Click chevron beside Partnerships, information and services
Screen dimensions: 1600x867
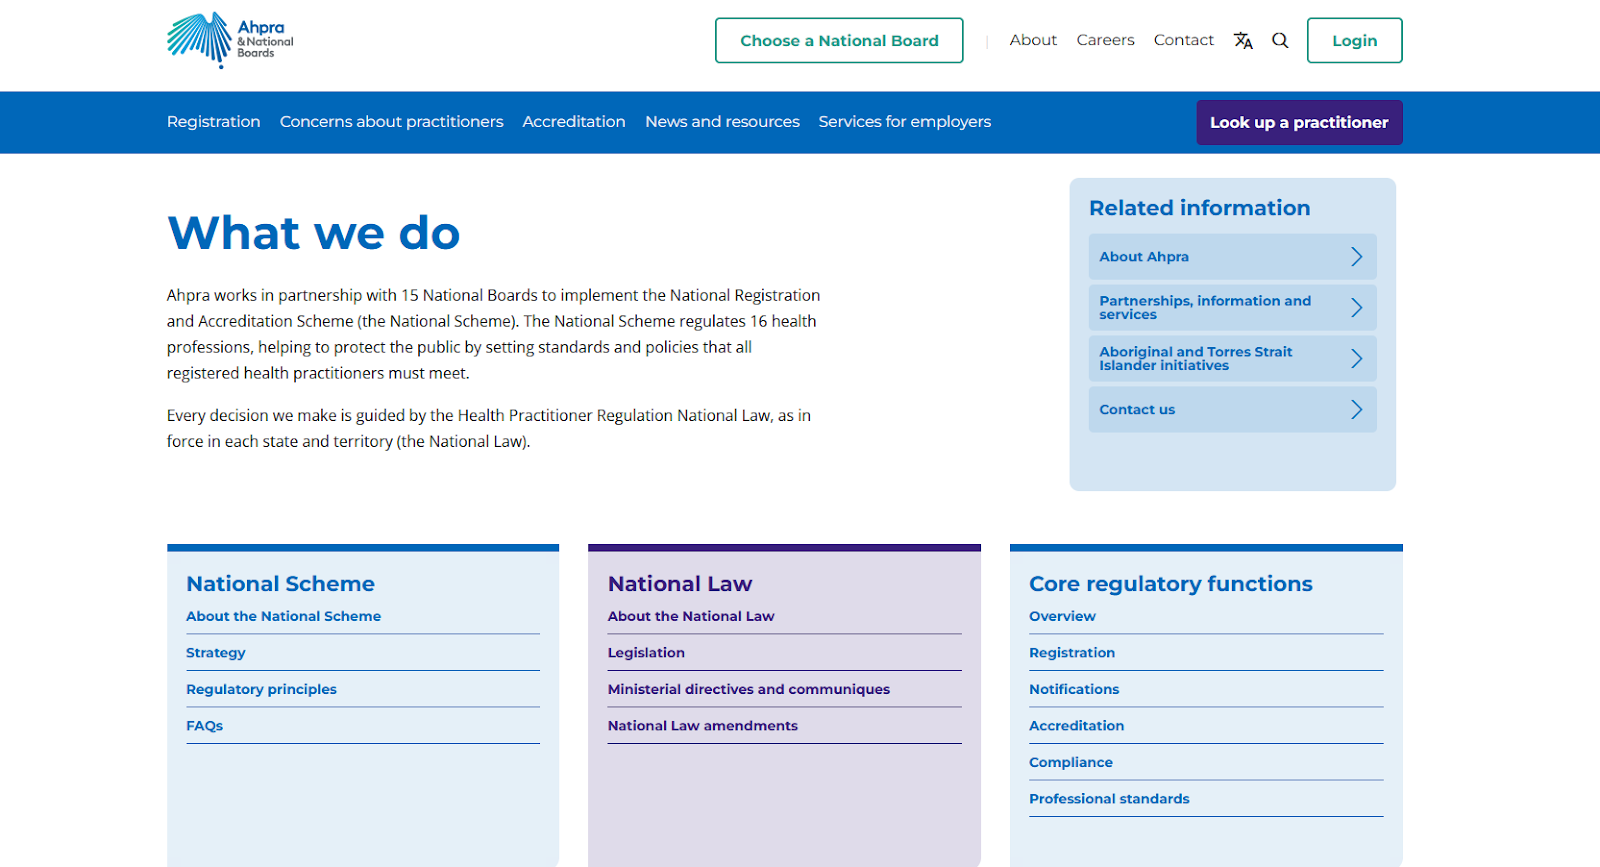(x=1356, y=308)
